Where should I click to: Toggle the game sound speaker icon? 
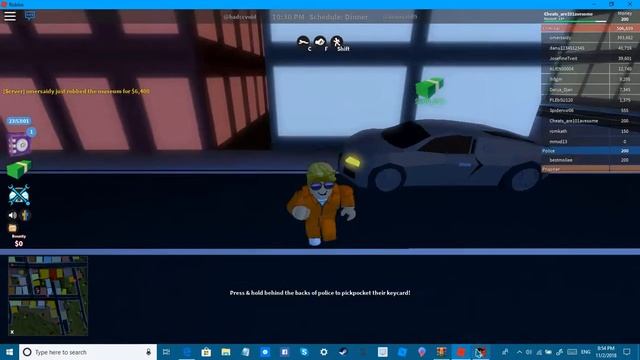pyautogui.click(x=13, y=215)
